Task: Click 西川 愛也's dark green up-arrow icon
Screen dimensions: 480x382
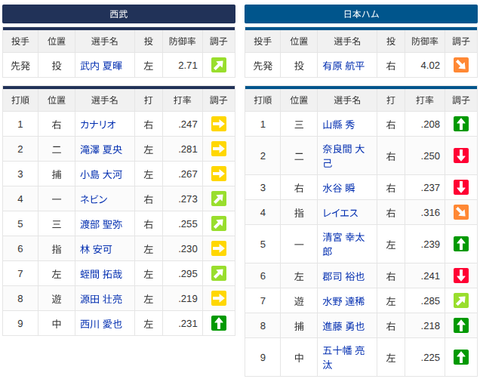Action: [x=219, y=323]
